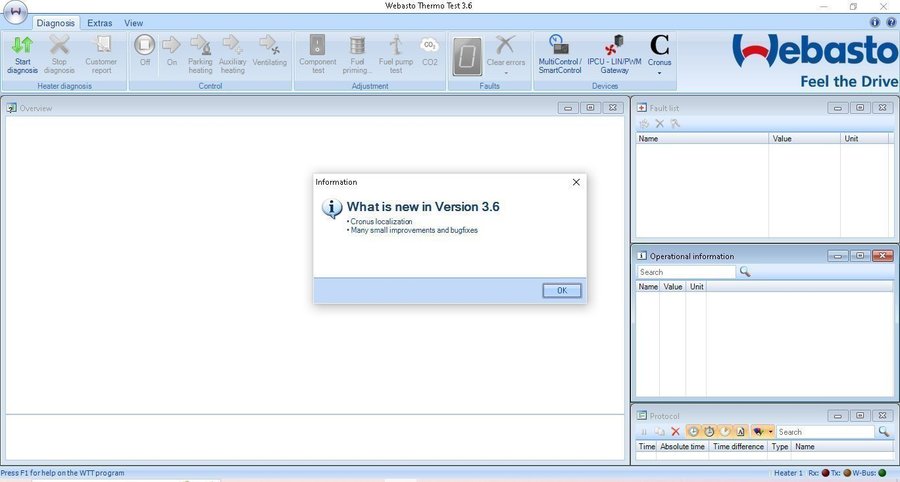Click the Protocol search magnifier icon
900x482 pixels.
(883, 432)
